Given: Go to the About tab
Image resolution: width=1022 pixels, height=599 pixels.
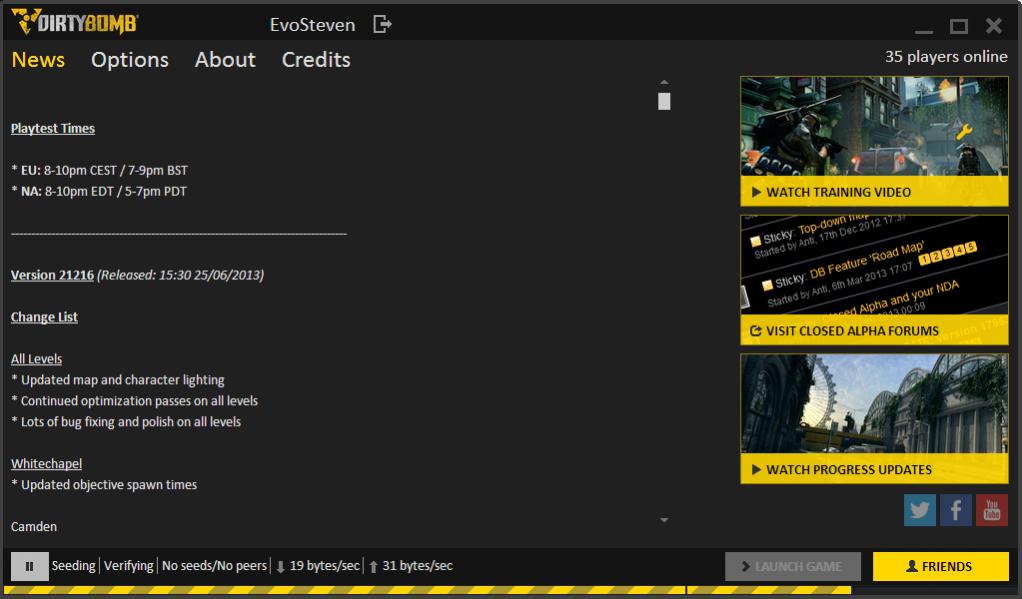Looking at the screenshot, I should 225,60.
